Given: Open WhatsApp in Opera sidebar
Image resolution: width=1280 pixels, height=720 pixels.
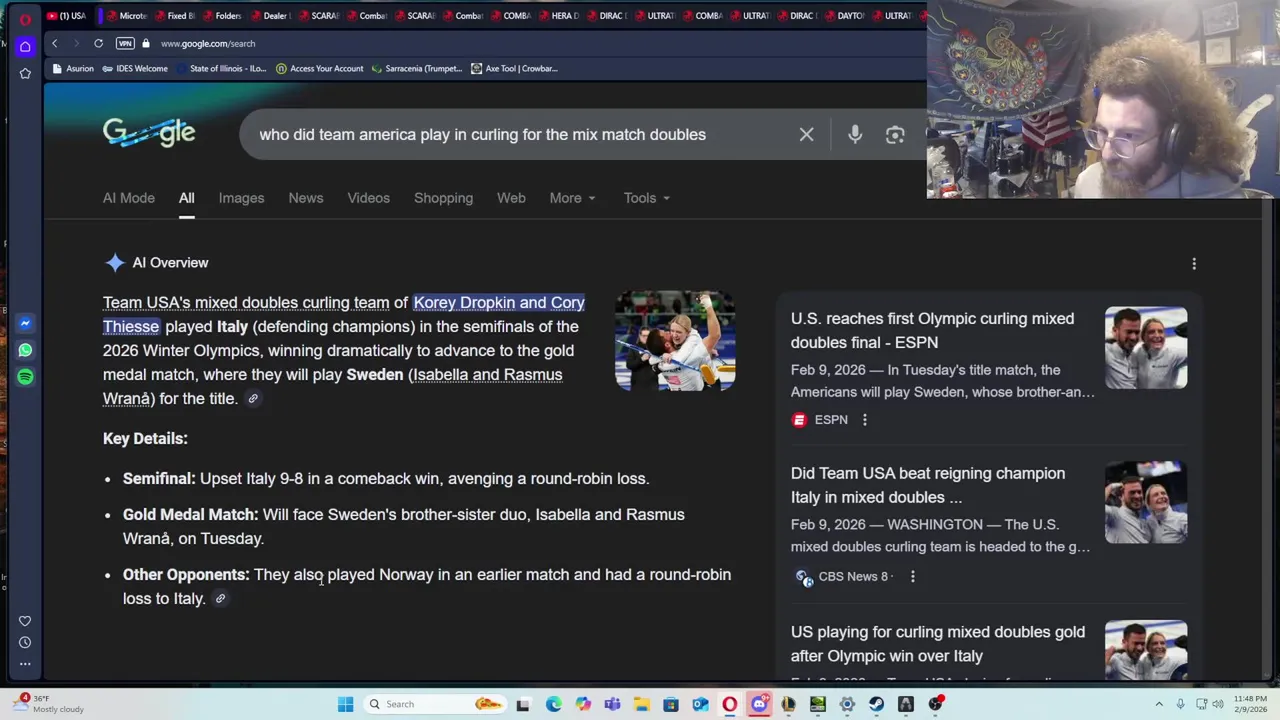Looking at the screenshot, I should [25, 350].
